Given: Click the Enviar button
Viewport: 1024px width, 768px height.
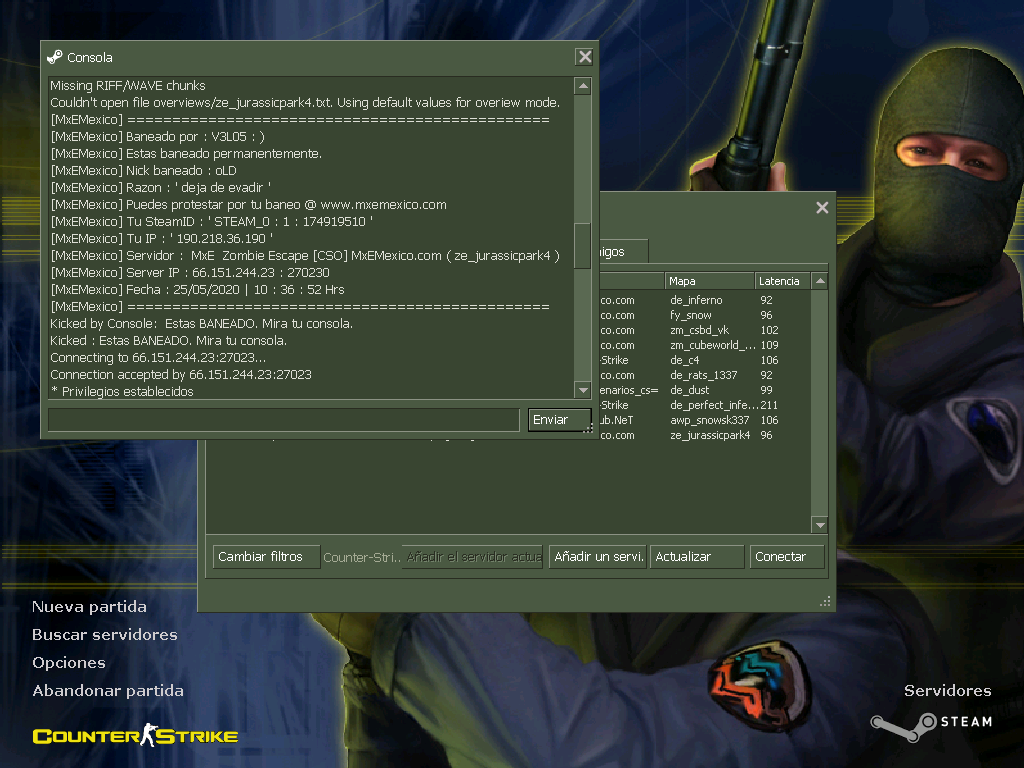Looking at the screenshot, I should point(559,420).
